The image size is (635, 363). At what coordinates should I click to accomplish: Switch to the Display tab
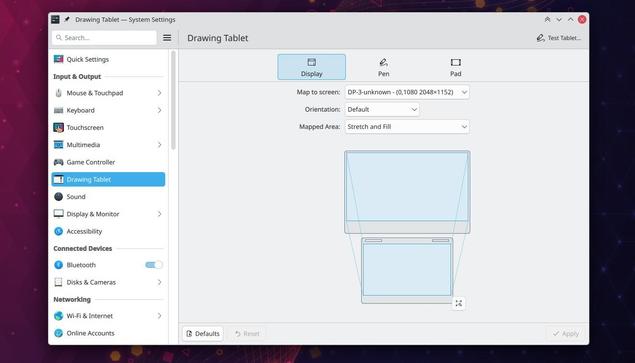(x=311, y=67)
